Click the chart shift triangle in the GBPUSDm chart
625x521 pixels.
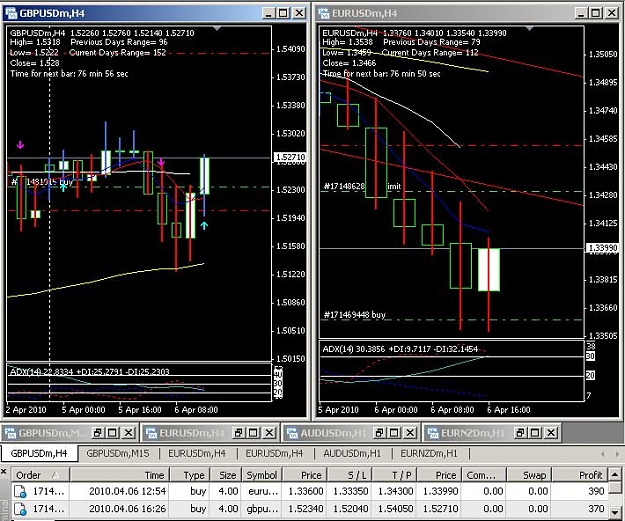217,28
